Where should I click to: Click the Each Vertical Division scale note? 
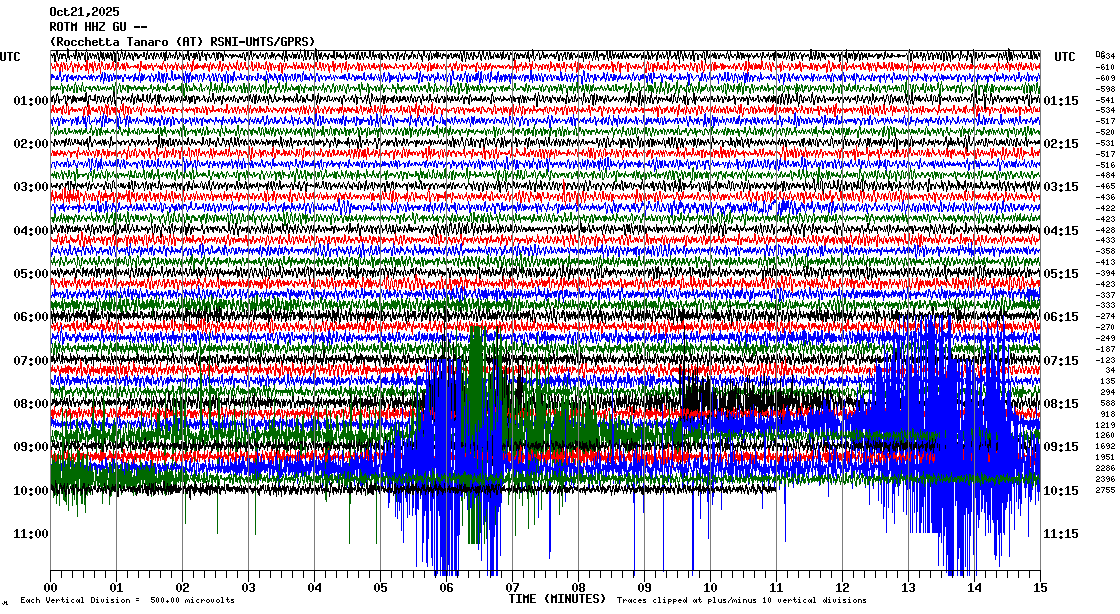[x=127, y=601]
